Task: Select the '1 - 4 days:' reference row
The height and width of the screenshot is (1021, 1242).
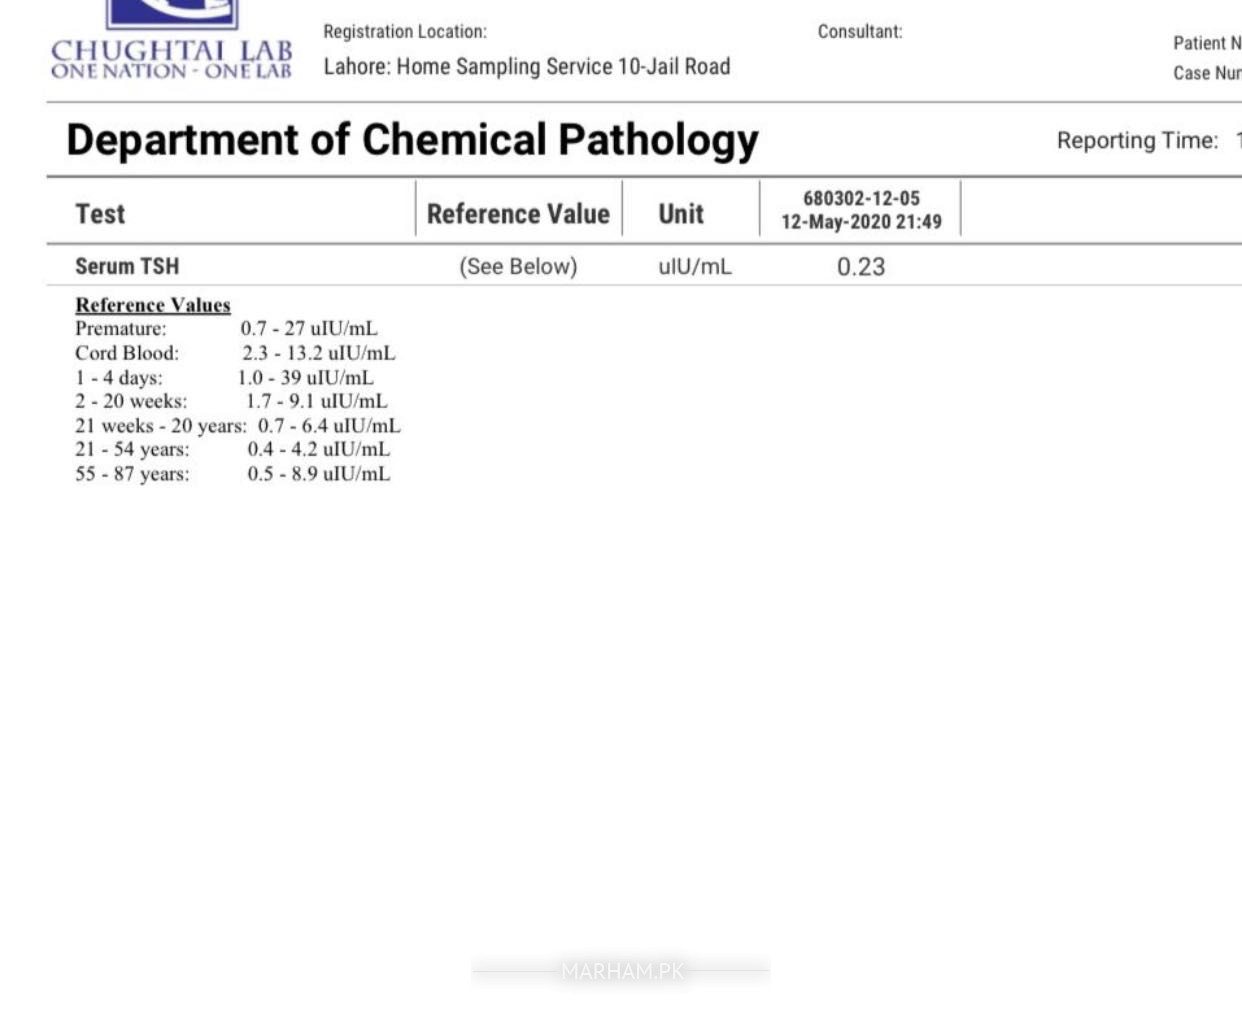Action: click(224, 377)
